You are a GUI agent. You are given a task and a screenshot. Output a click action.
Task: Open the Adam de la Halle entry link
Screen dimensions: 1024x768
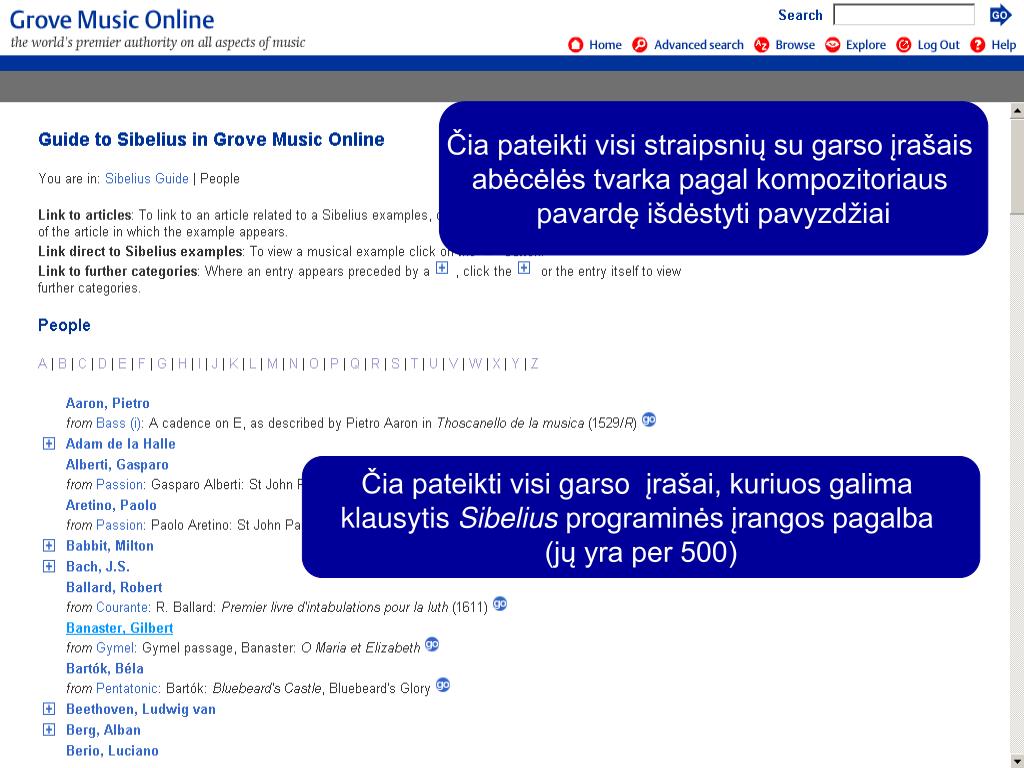121,444
